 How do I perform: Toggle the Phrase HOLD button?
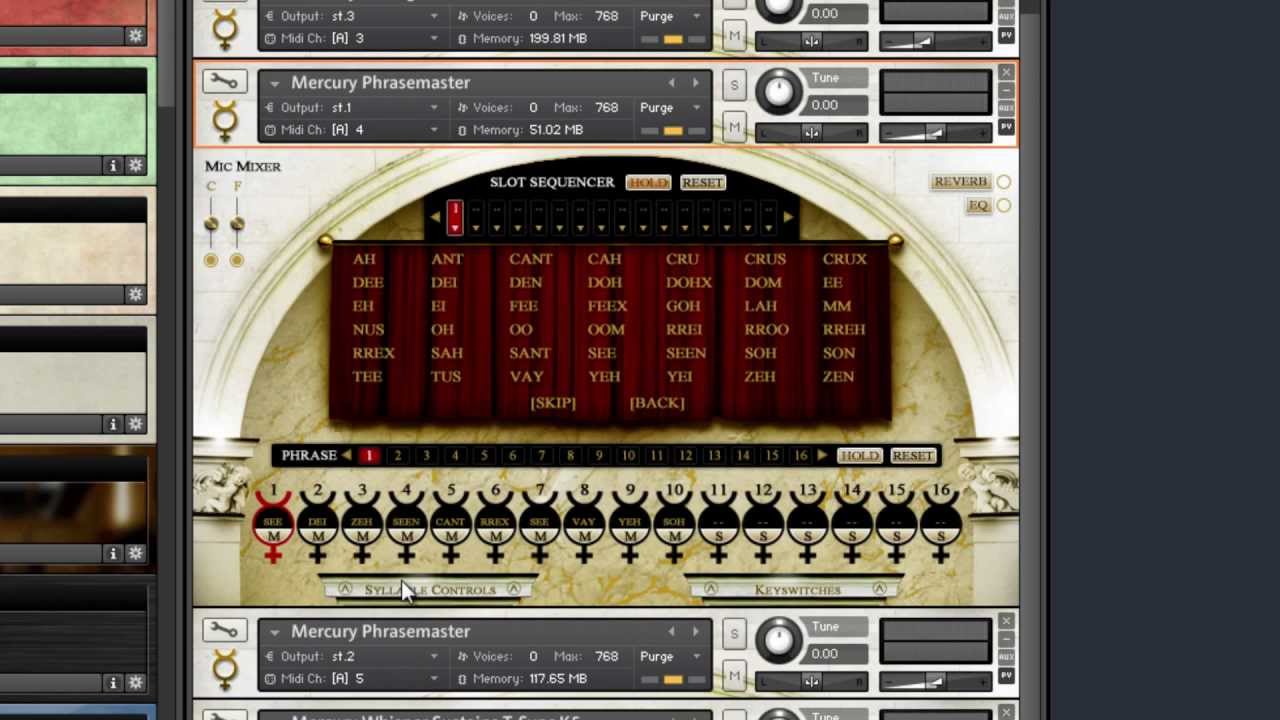(858, 455)
